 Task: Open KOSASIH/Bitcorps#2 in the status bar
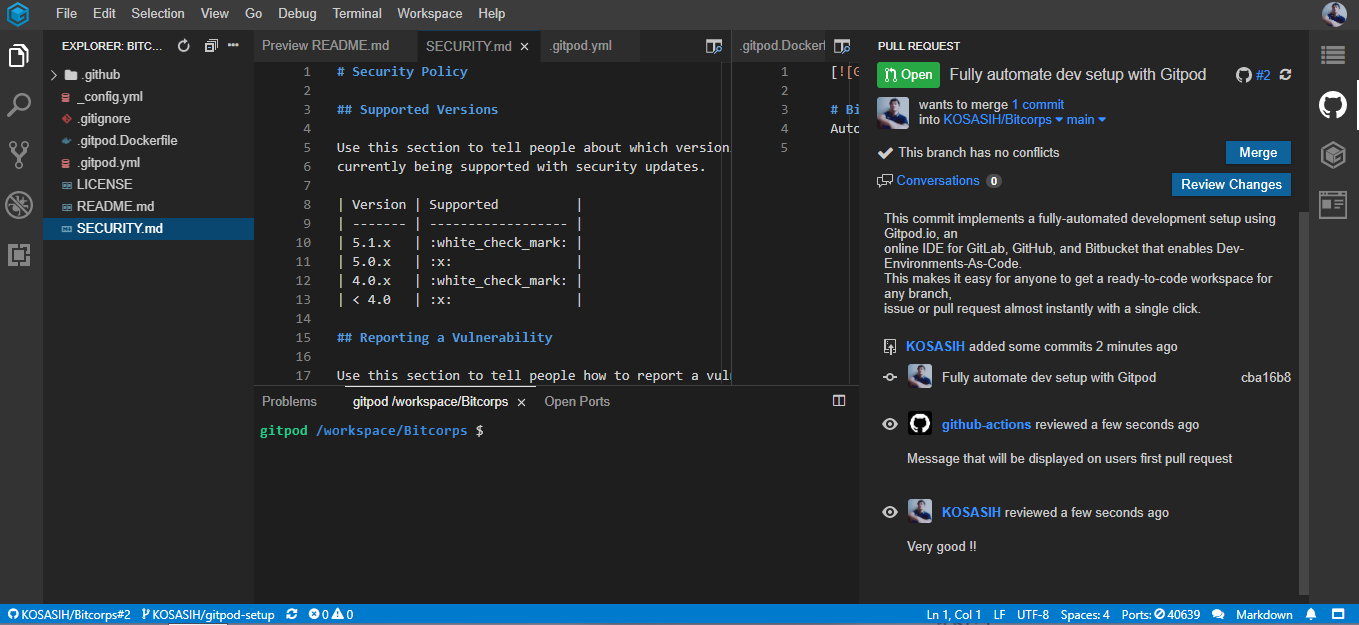[69, 615]
